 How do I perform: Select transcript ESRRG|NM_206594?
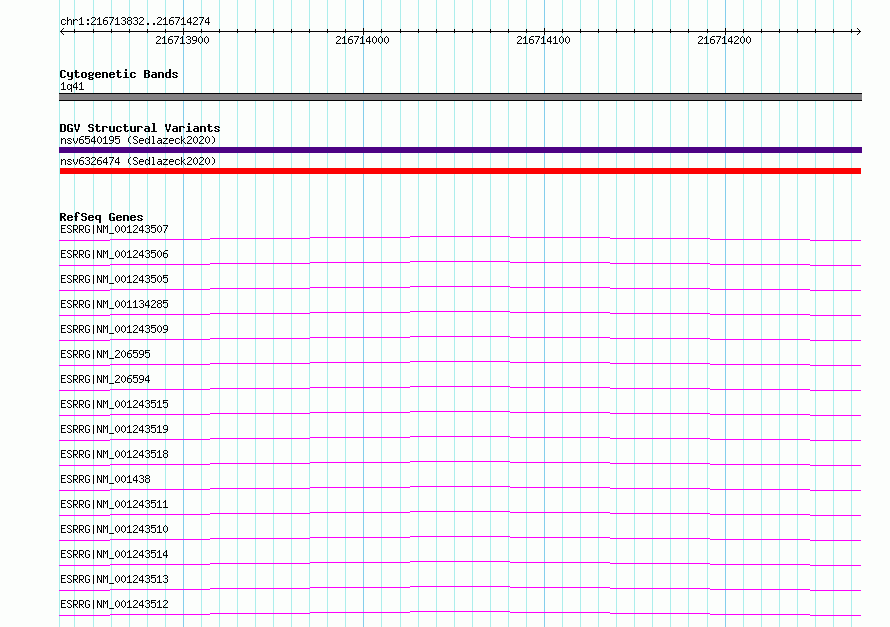[x=105, y=379]
